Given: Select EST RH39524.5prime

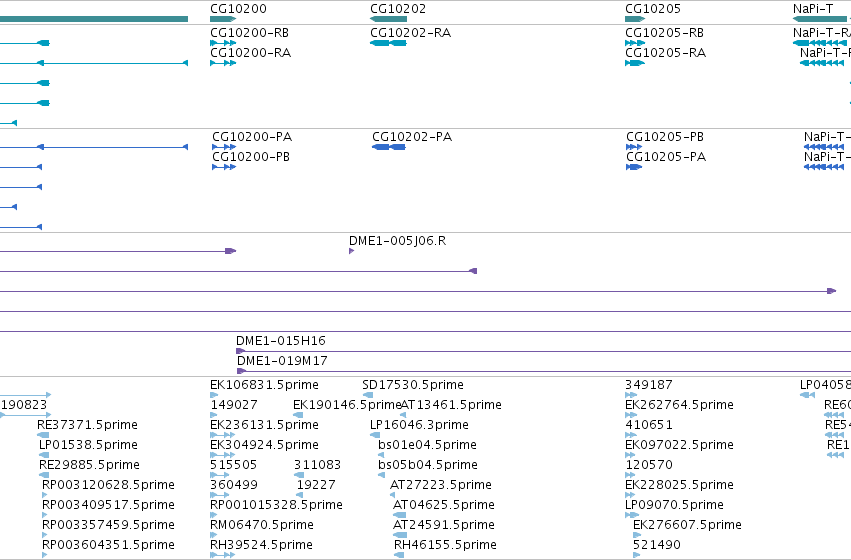Looking at the screenshot, I should [x=261, y=545].
